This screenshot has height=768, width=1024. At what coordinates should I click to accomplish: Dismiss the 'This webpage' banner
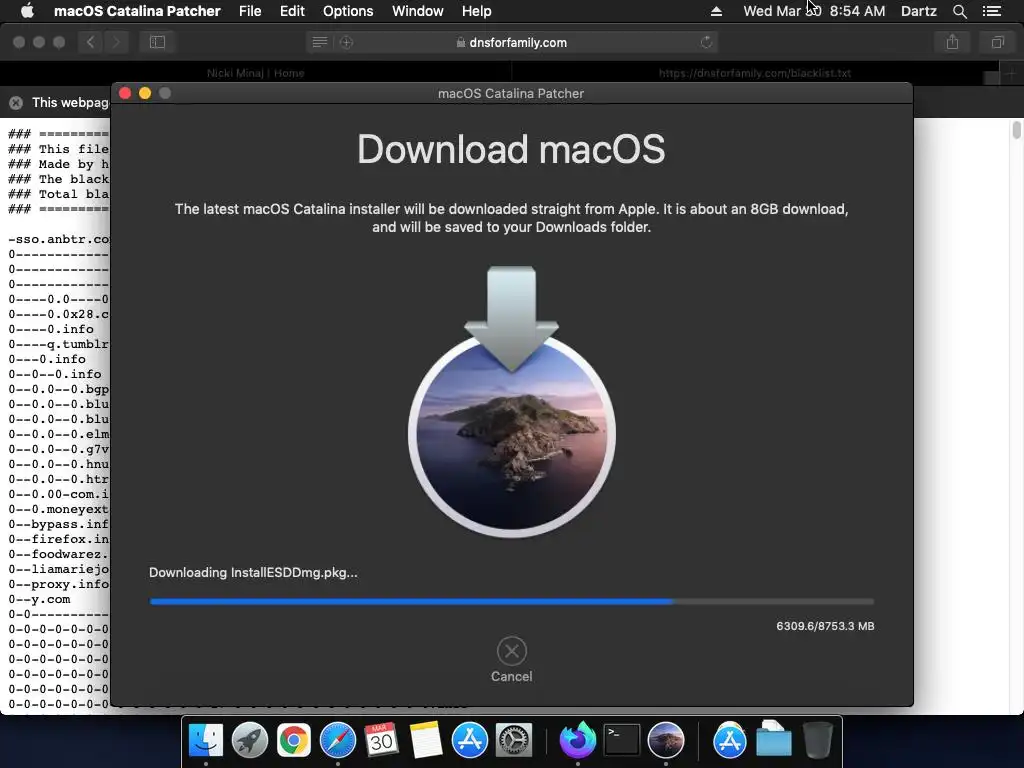16,103
